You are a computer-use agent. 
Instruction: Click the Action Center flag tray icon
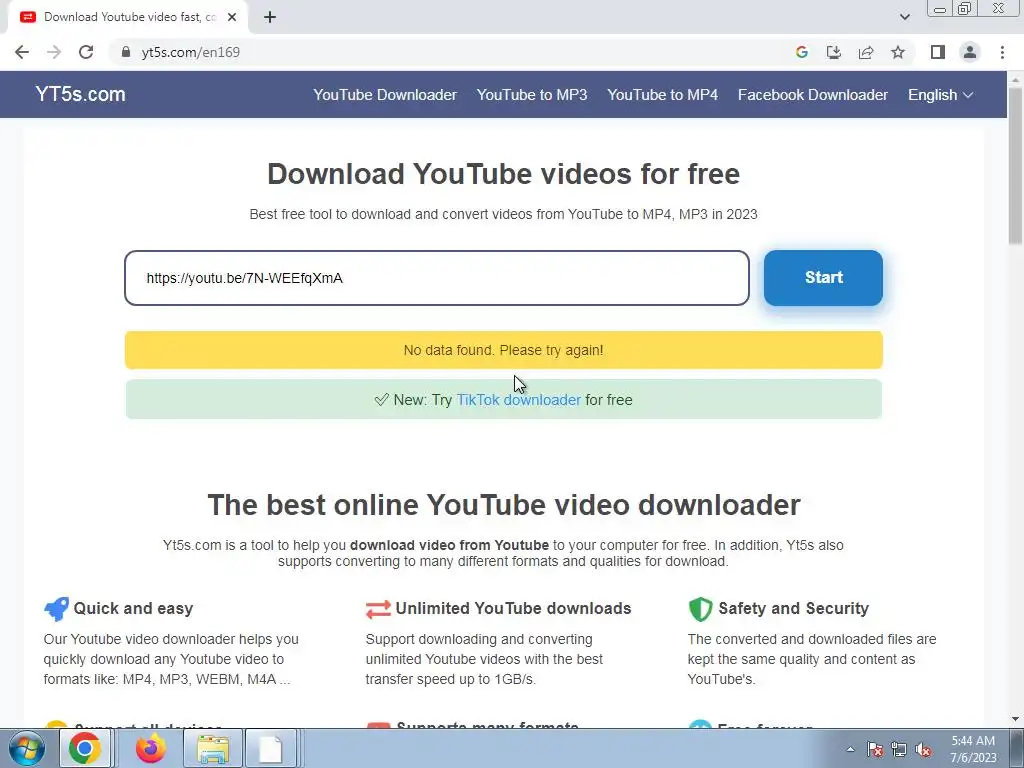tap(875, 750)
